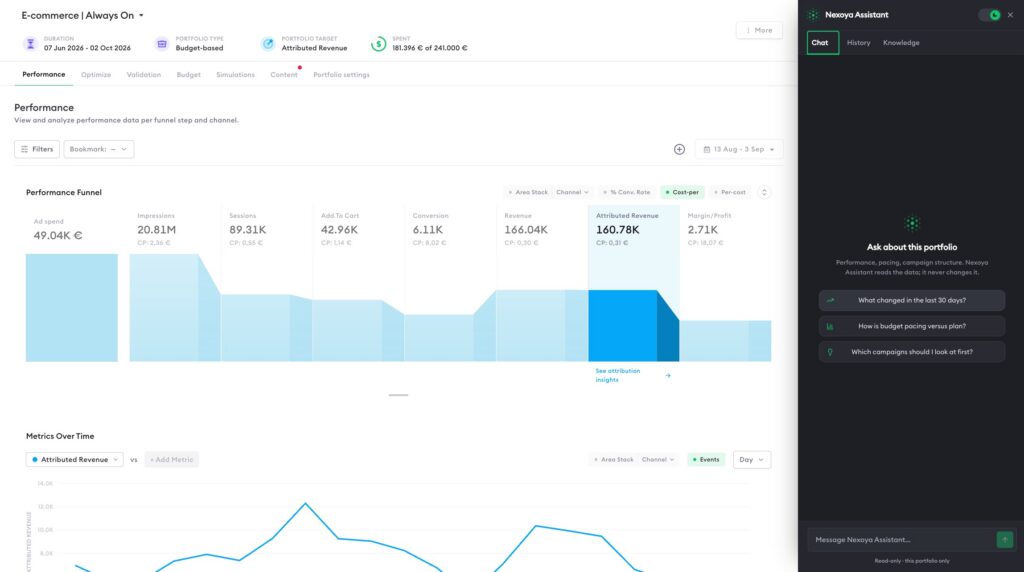Image resolution: width=1024 pixels, height=572 pixels.
Task: Toggle Area Stack in Performance Funnel
Action: 528,192
